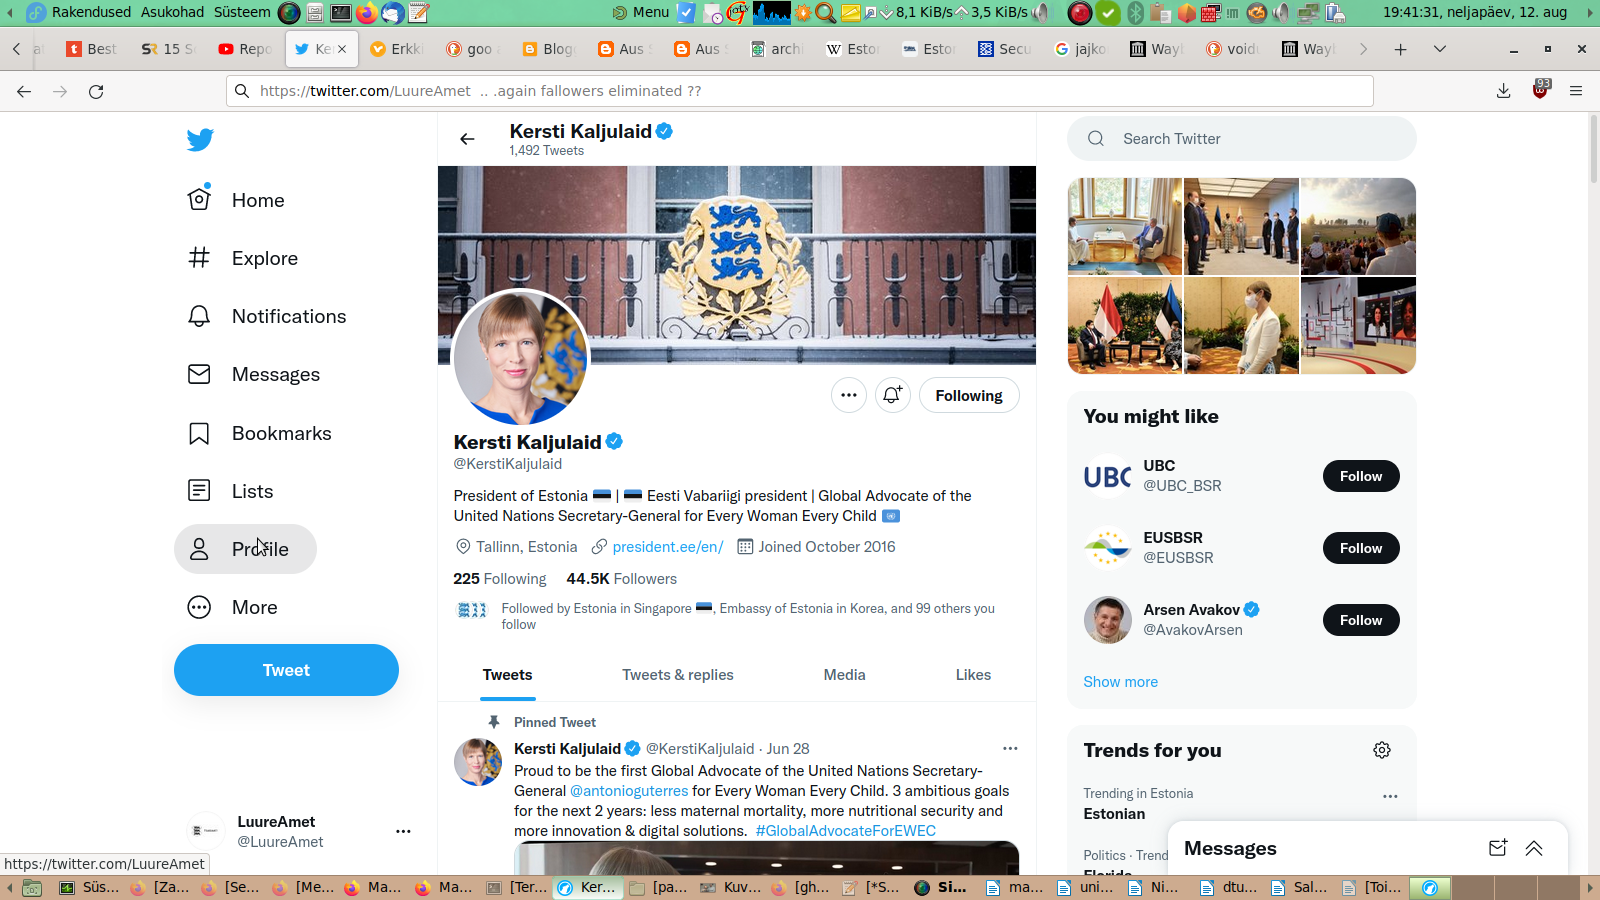
Task: Open the Süsteem menu in the panel
Action: tap(242, 12)
